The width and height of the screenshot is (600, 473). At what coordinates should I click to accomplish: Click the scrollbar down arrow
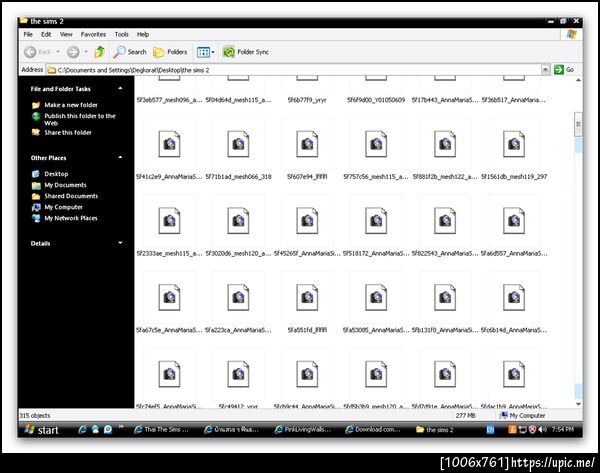(578, 404)
